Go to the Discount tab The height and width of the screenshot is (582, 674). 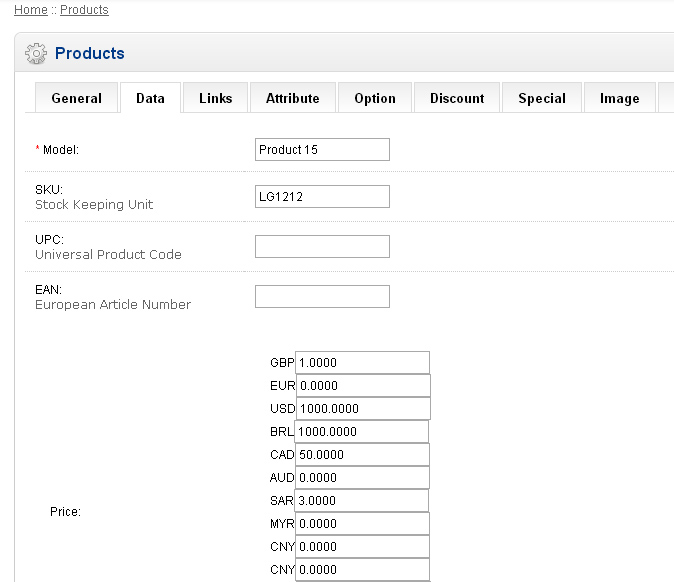click(457, 98)
